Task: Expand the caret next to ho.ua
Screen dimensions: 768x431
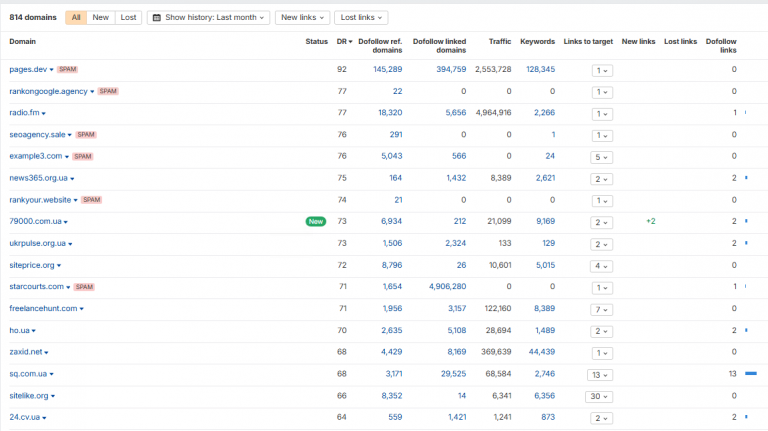Action: tap(33, 331)
